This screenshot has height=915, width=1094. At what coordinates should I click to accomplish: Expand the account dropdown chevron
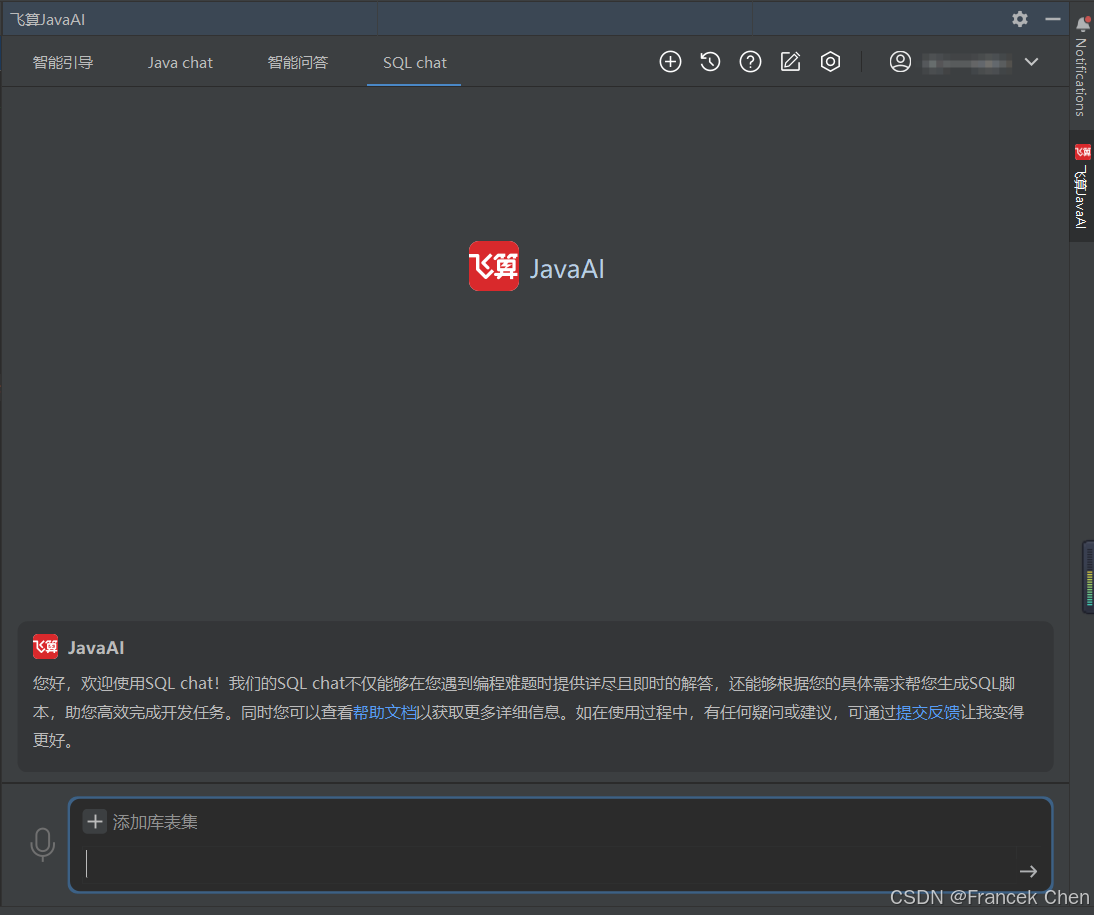coord(1031,62)
